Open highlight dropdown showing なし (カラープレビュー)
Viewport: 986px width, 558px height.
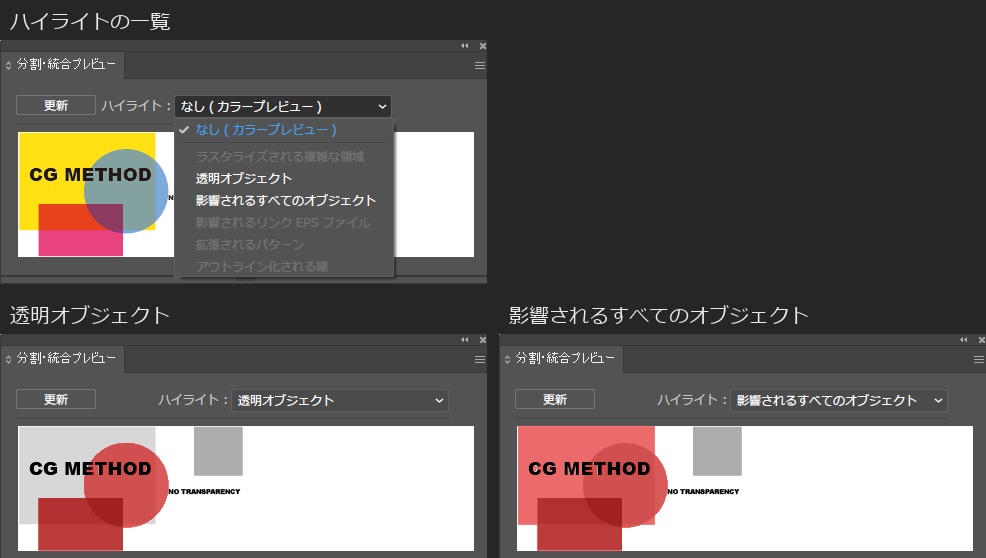(283, 106)
